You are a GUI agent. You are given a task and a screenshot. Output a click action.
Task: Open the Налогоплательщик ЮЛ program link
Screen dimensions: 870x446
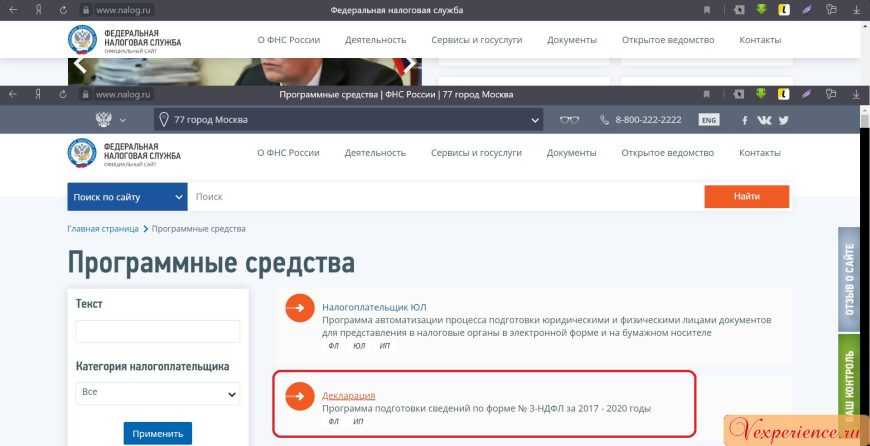(x=374, y=307)
